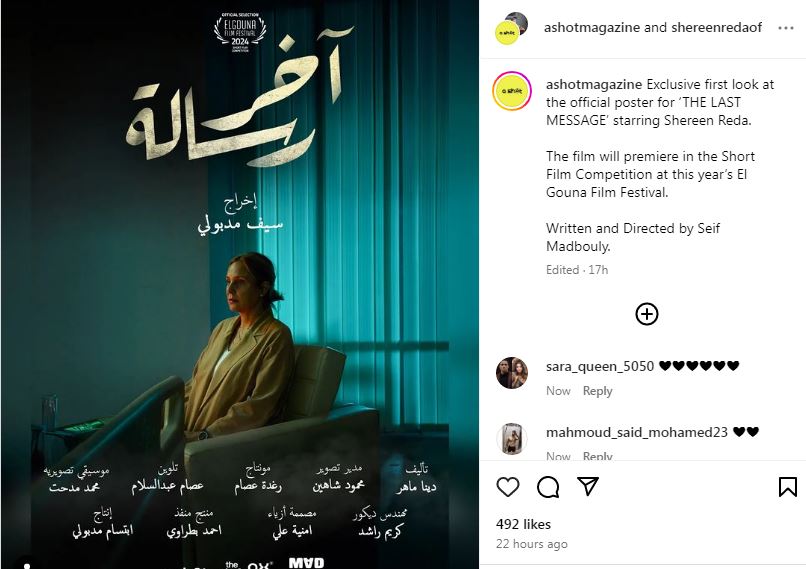The image size is (806, 569).
Task: Open the mahmoud_said_mohamed23 username link
Action: [x=637, y=432]
